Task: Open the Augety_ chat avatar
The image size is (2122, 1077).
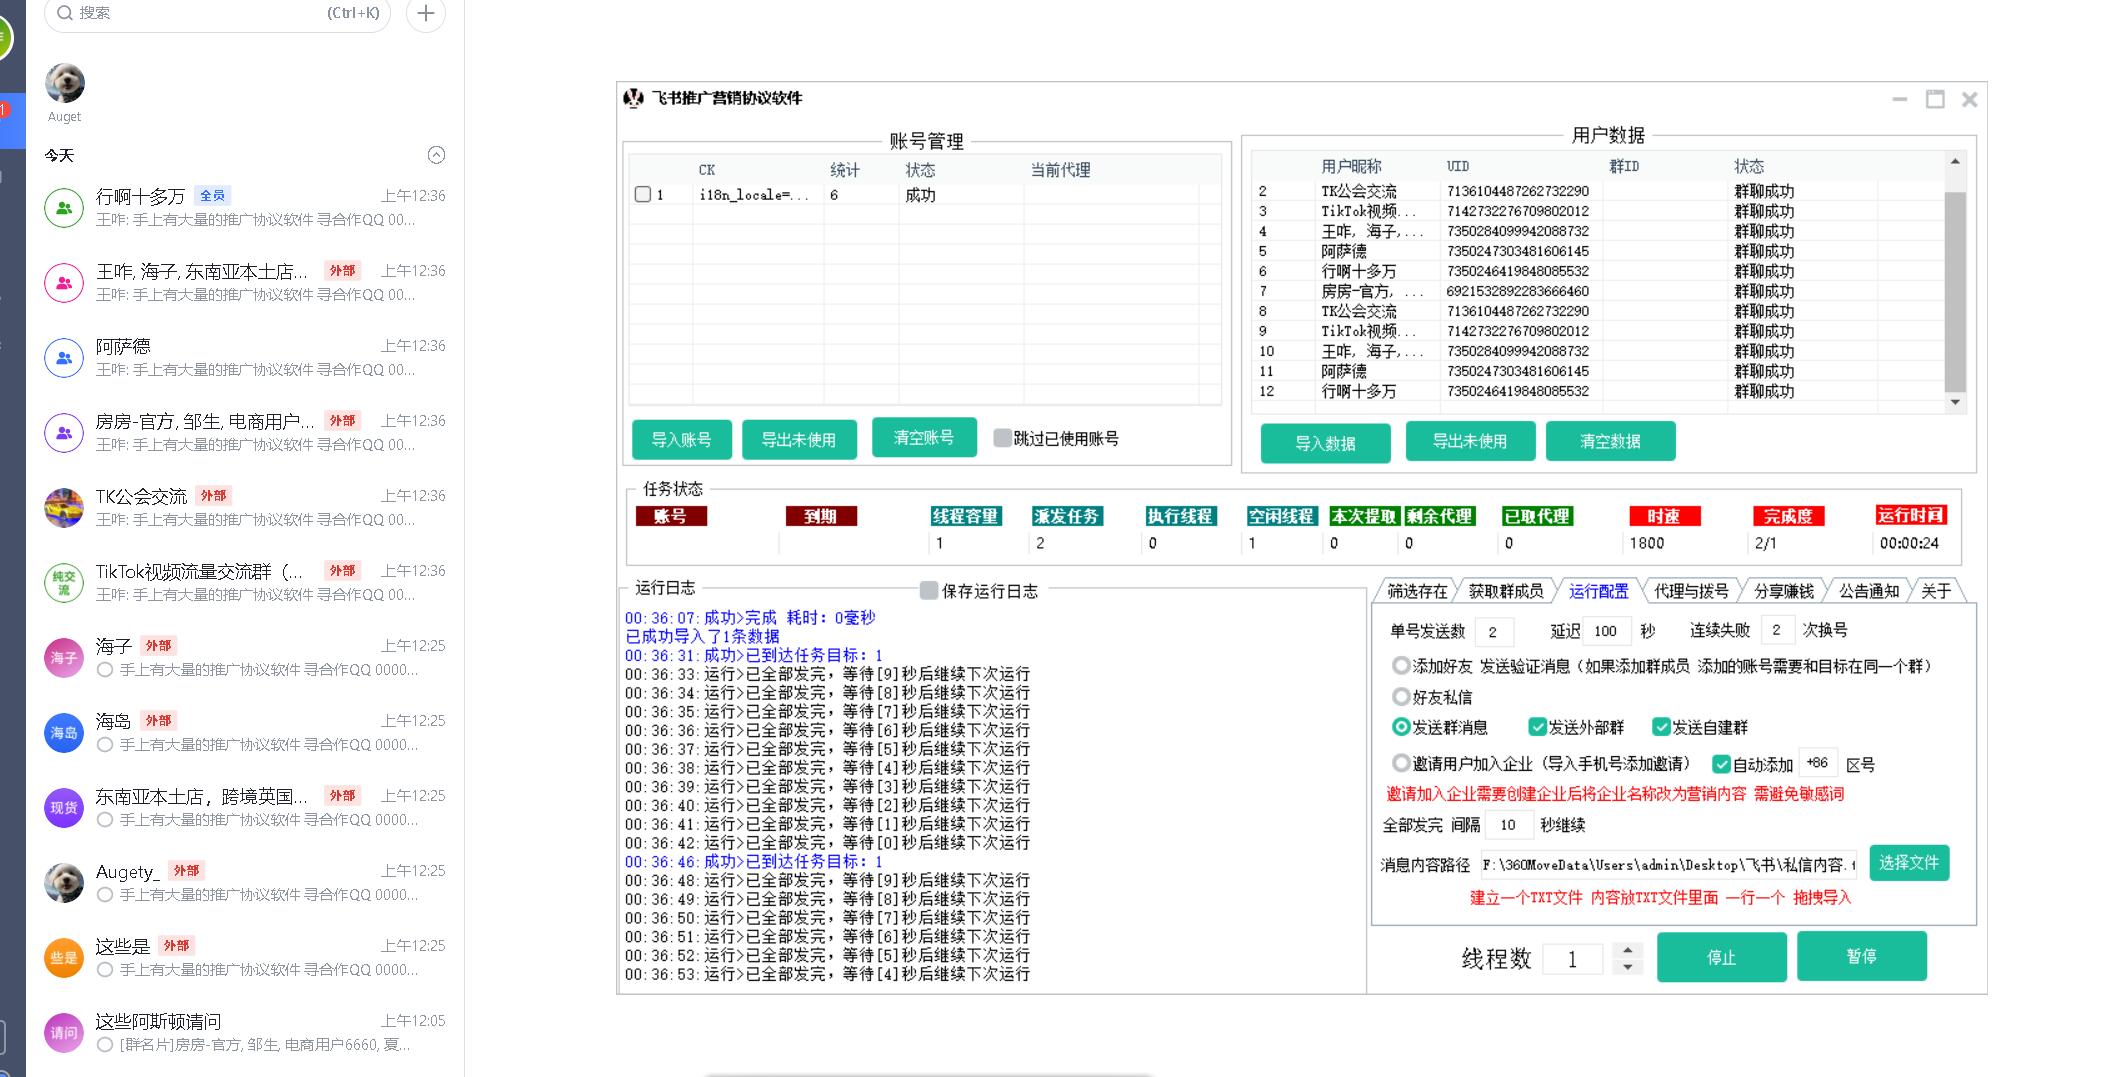Action: pos(64,883)
